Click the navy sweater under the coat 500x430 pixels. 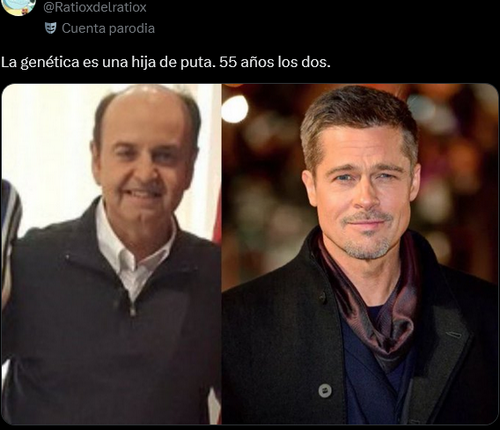tap(370, 377)
